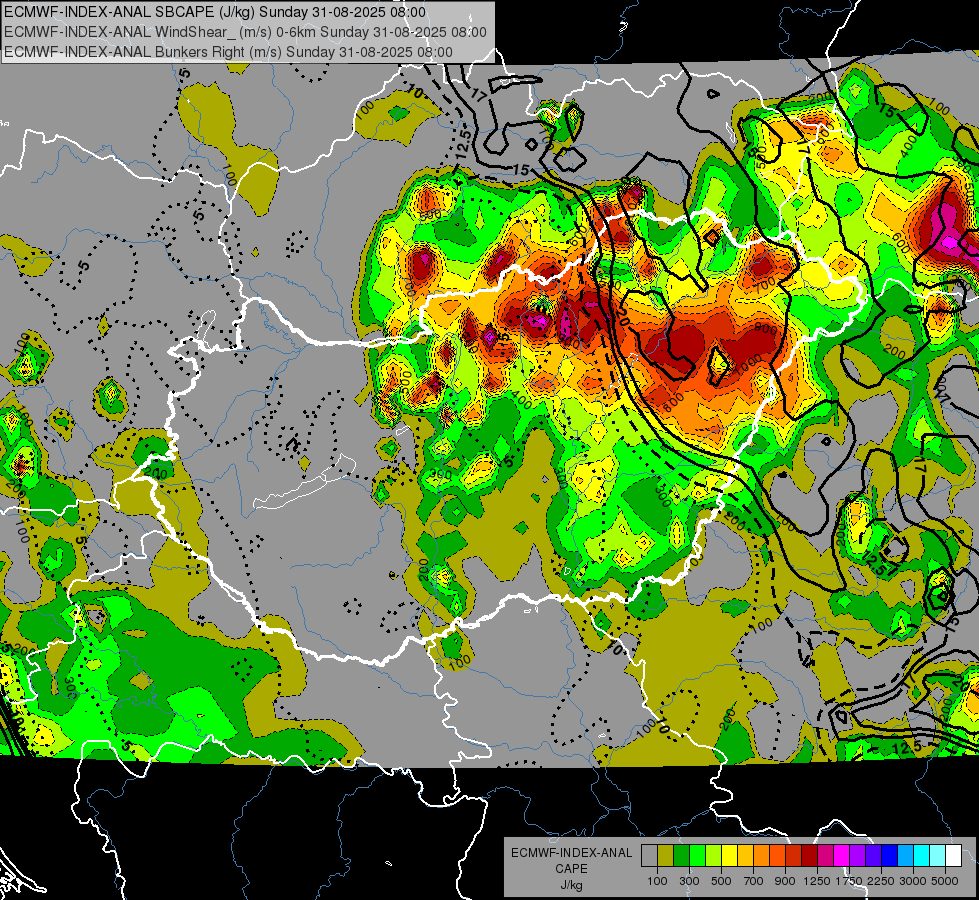Image resolution: width=979 pixels, height=900 pixels.
Task: Select the olive swatch in CAPE legend
Action: point(666,856)
